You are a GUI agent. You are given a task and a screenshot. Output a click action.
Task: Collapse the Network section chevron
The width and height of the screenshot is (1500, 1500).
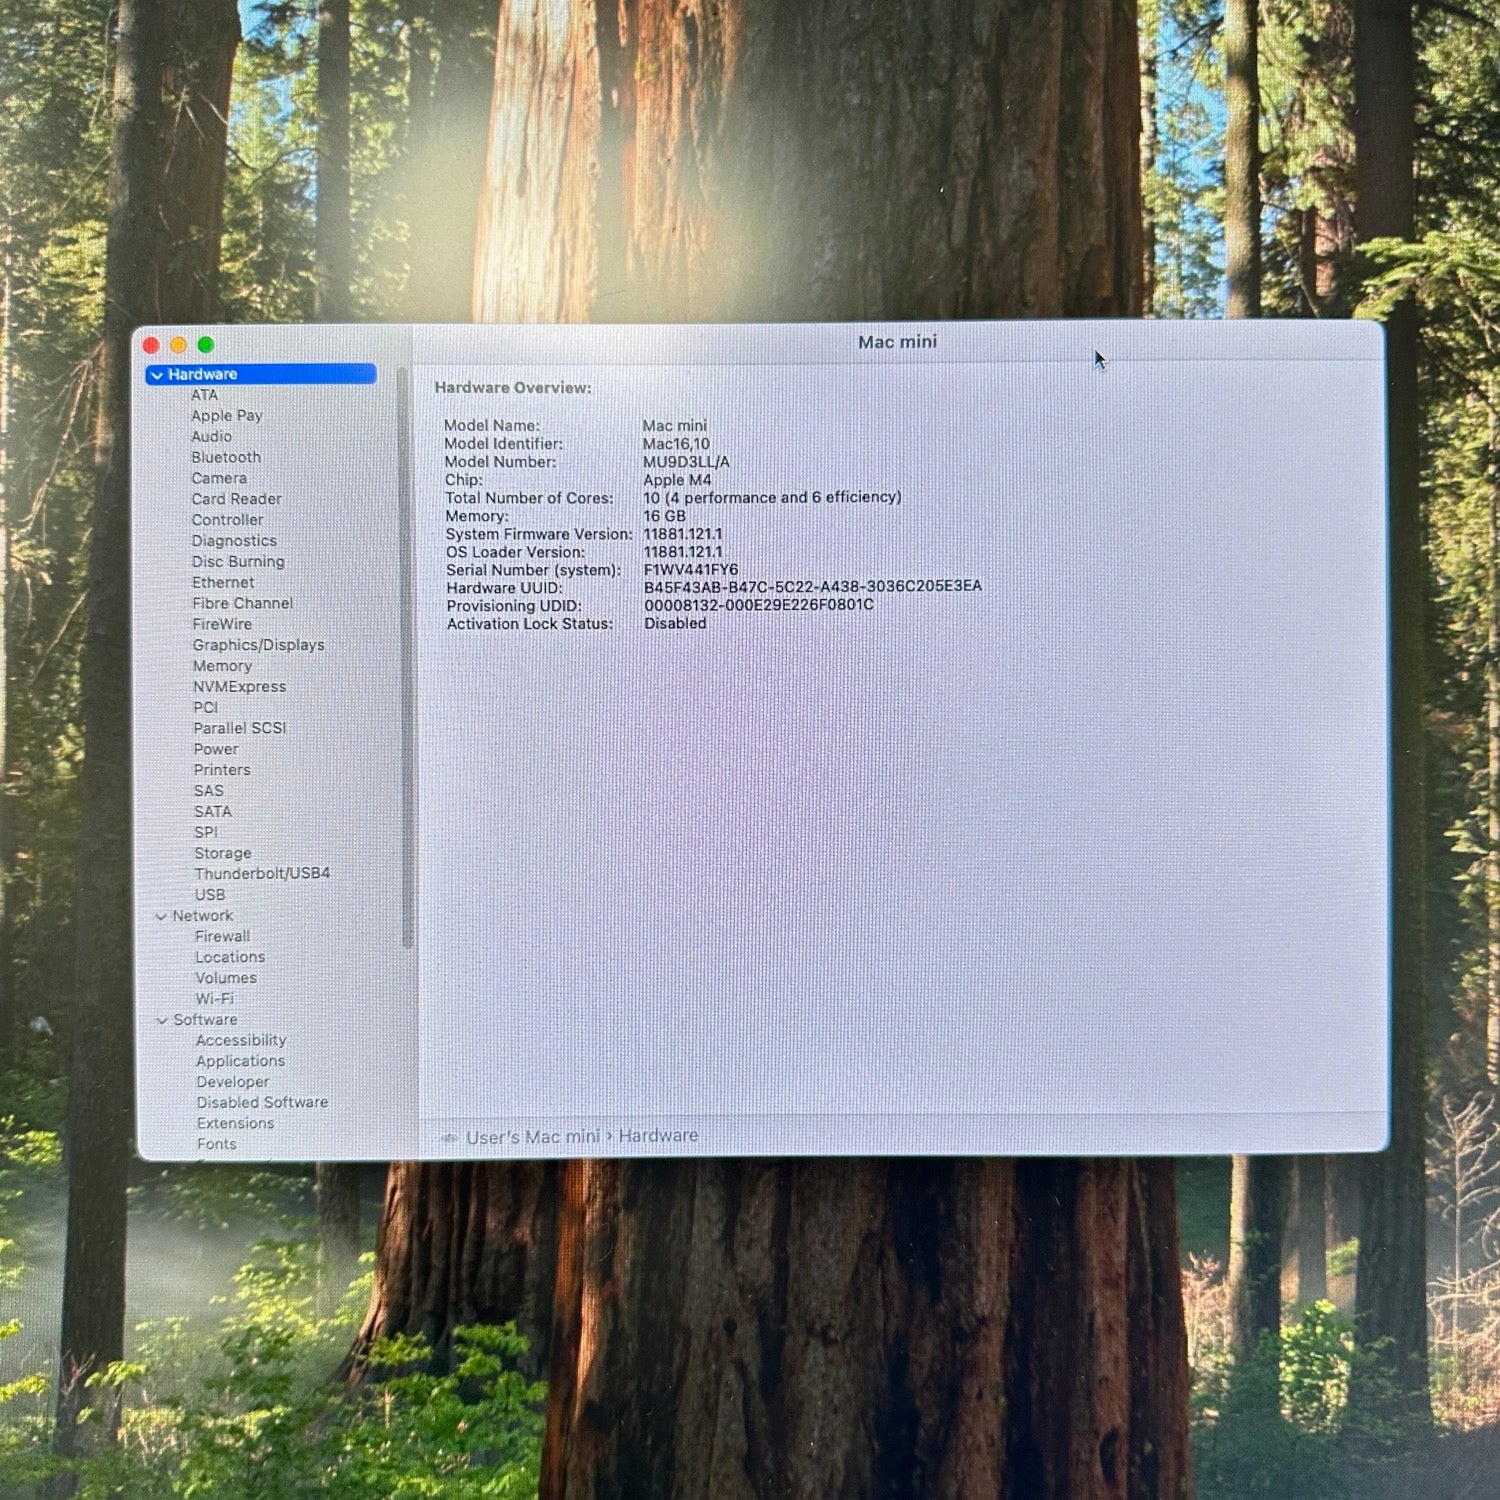[161, 917]
